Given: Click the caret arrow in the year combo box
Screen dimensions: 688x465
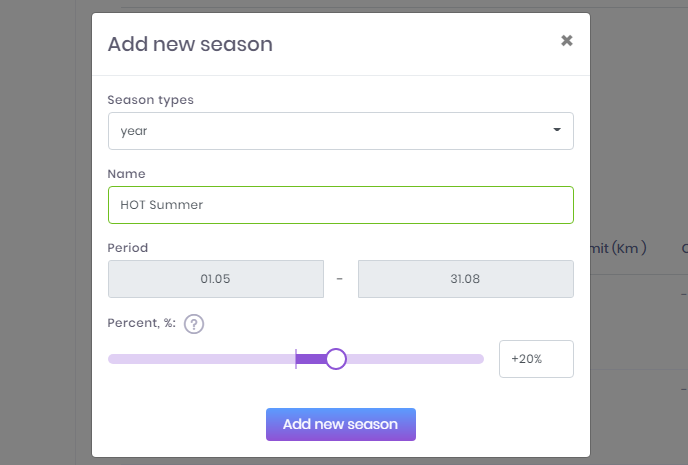Looking at the screenshot, I should click(557, 131).
